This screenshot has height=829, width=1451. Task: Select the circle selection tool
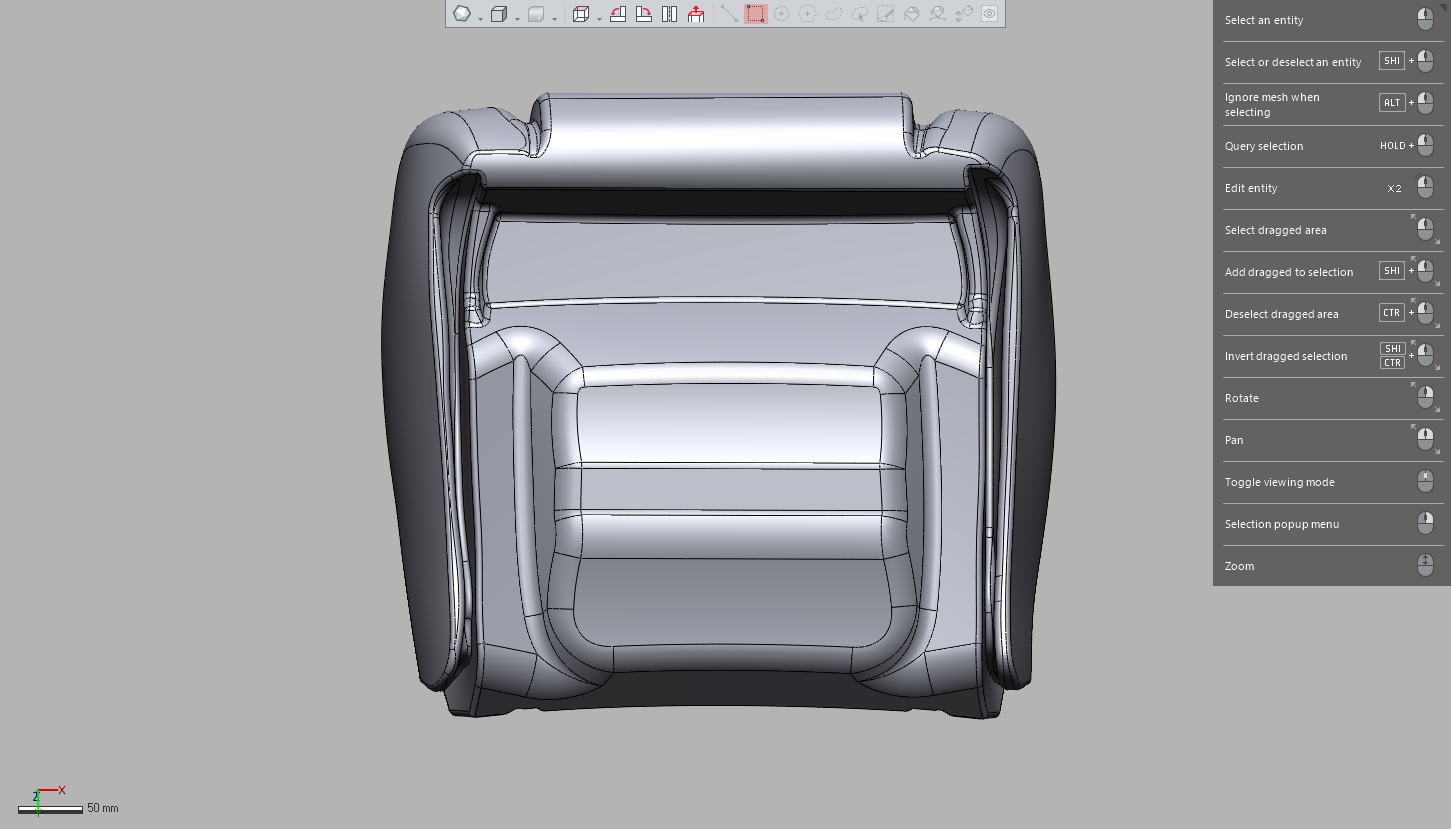(782, 14)
